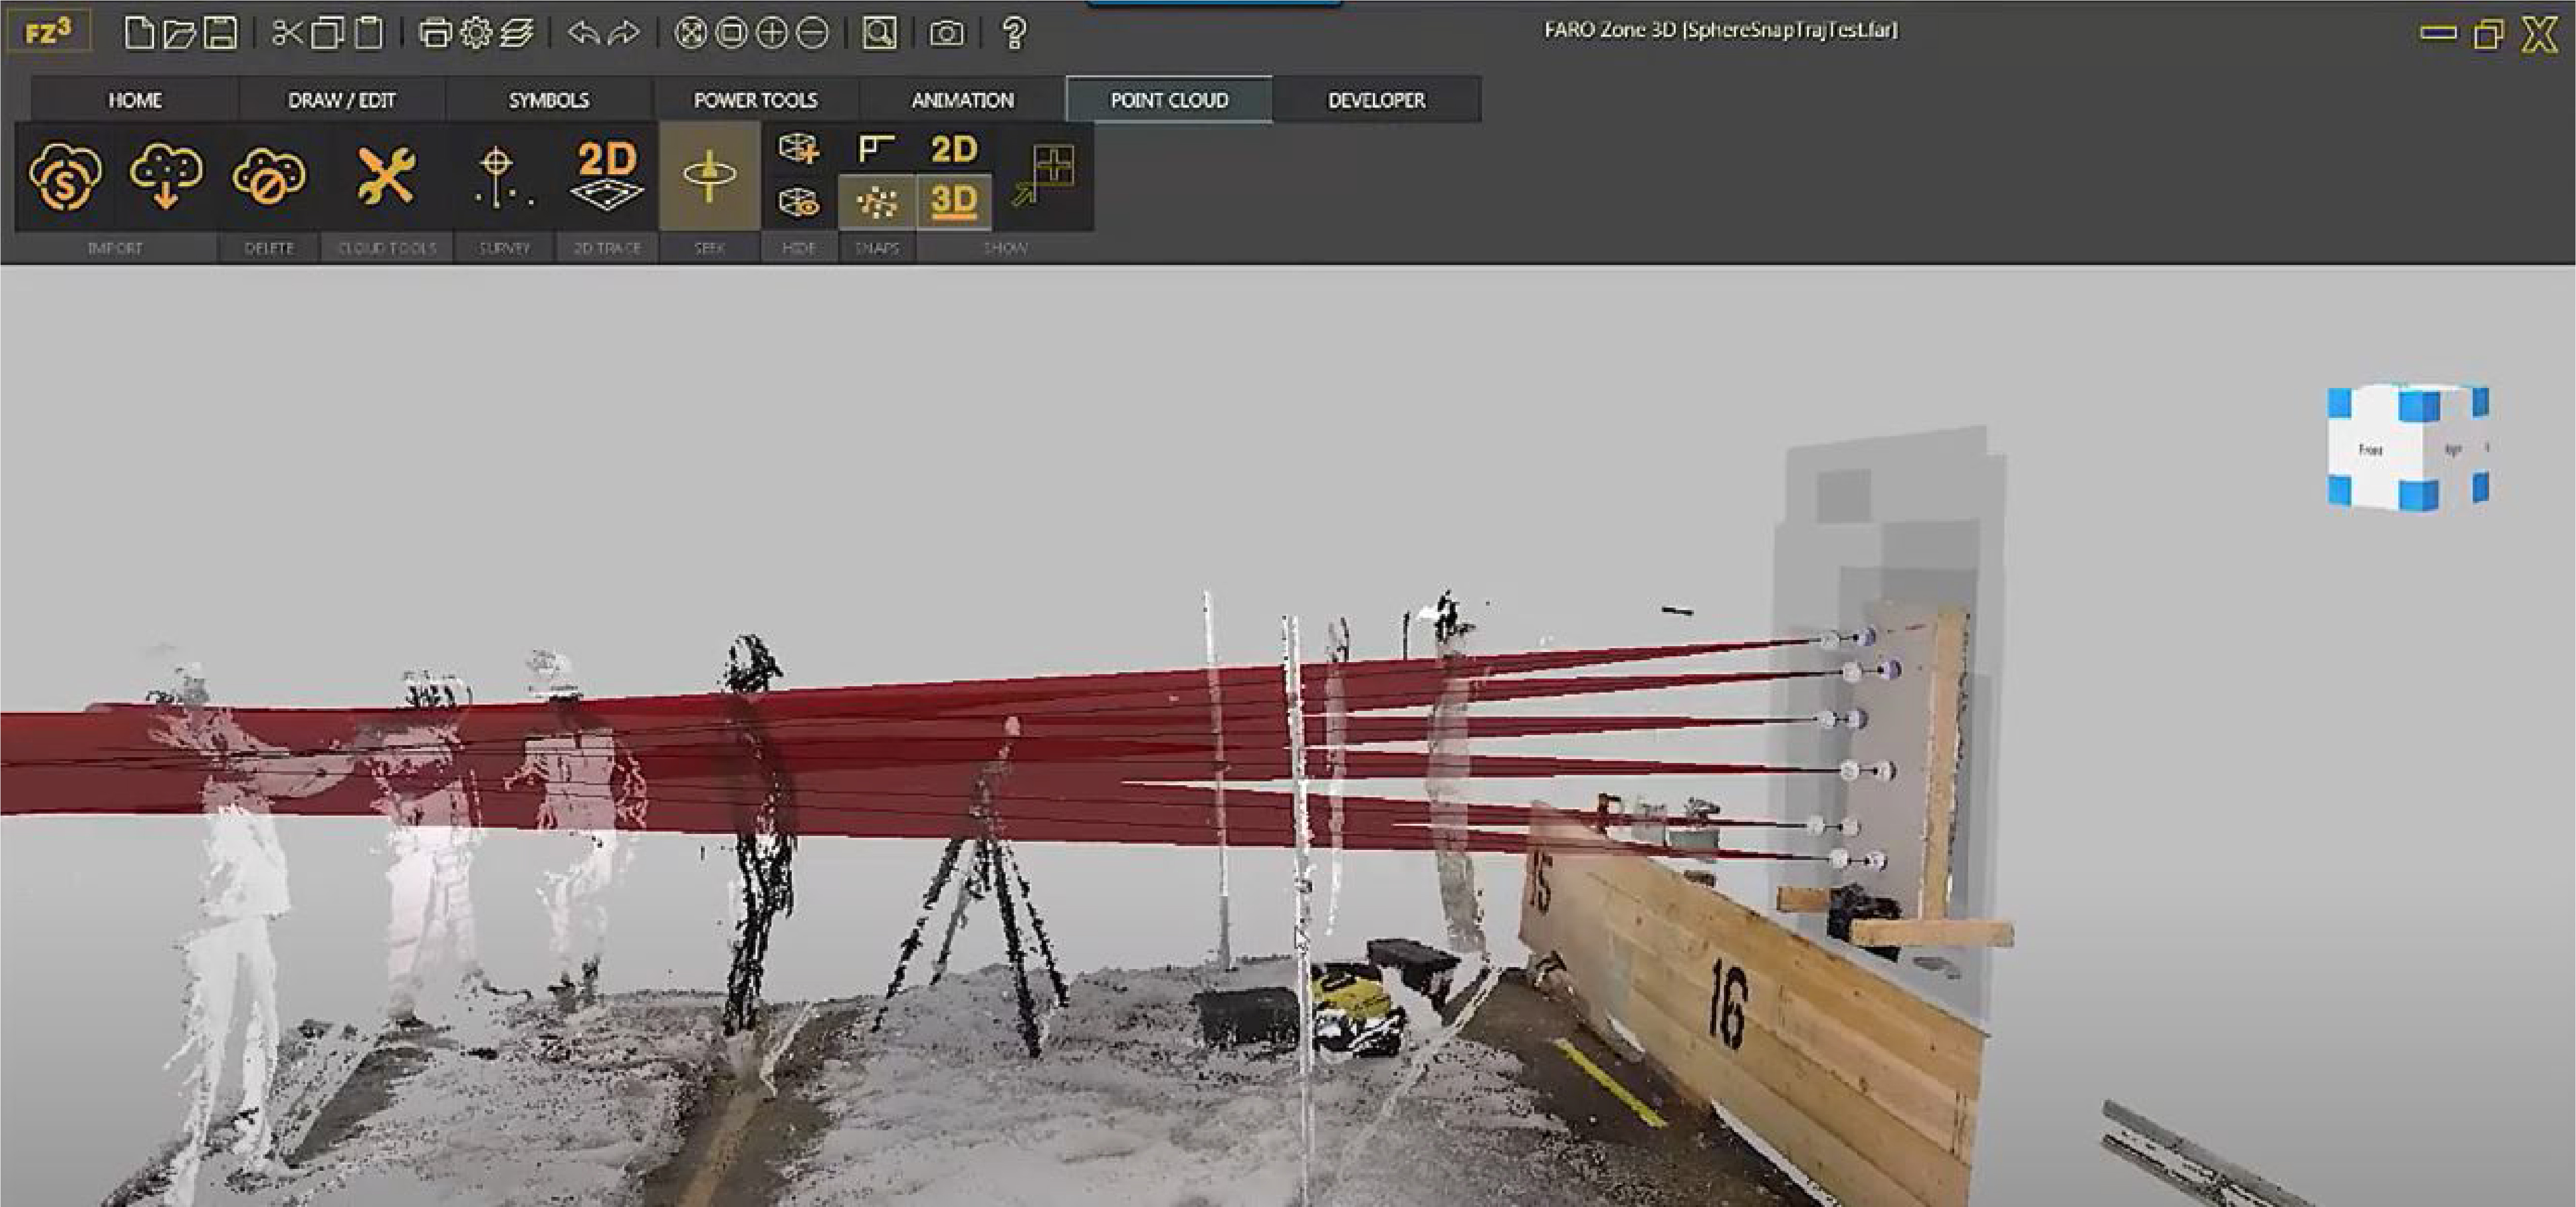The height and width of the screenshot is (1207, 2576).
Task: Cut selection with the scissors icon
Action: pos(287,33)
